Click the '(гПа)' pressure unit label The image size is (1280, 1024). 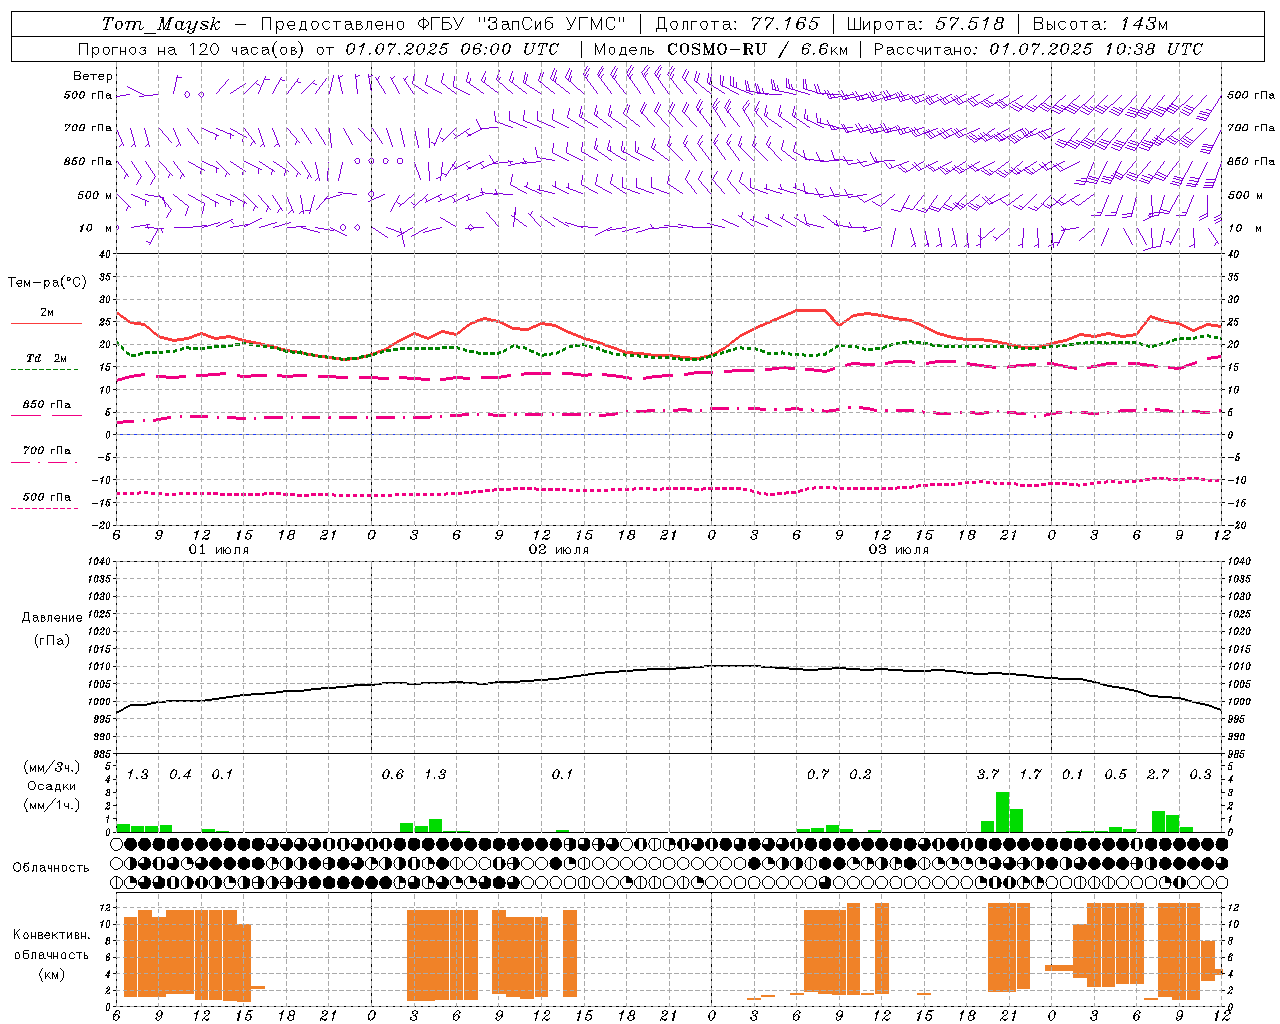point(52,640)
